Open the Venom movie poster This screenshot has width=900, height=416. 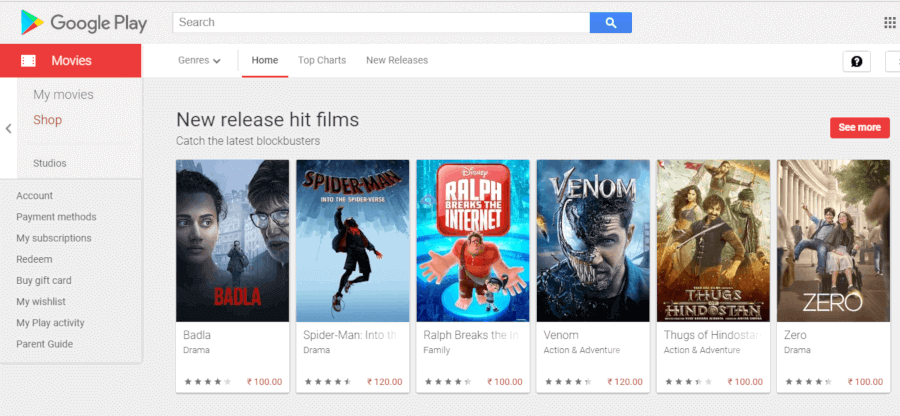593,240
